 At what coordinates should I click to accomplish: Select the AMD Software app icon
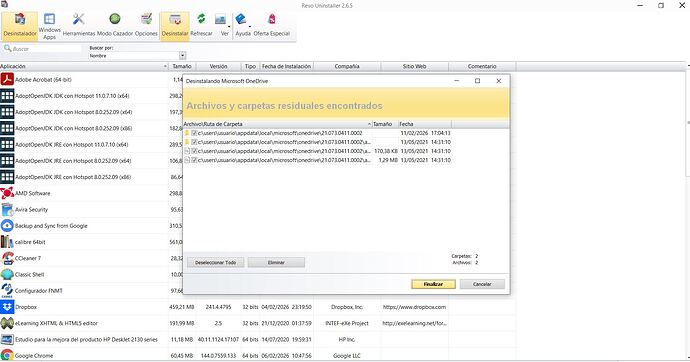(x=7, y=193)
